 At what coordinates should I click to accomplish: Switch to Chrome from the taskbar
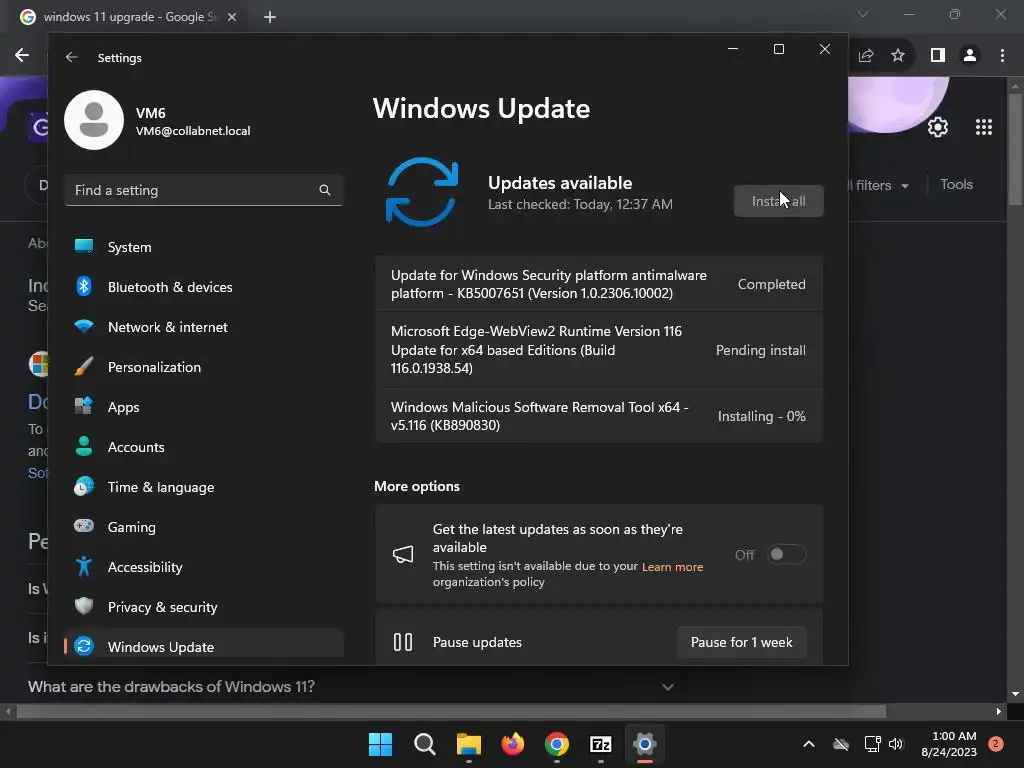[556, 744]
